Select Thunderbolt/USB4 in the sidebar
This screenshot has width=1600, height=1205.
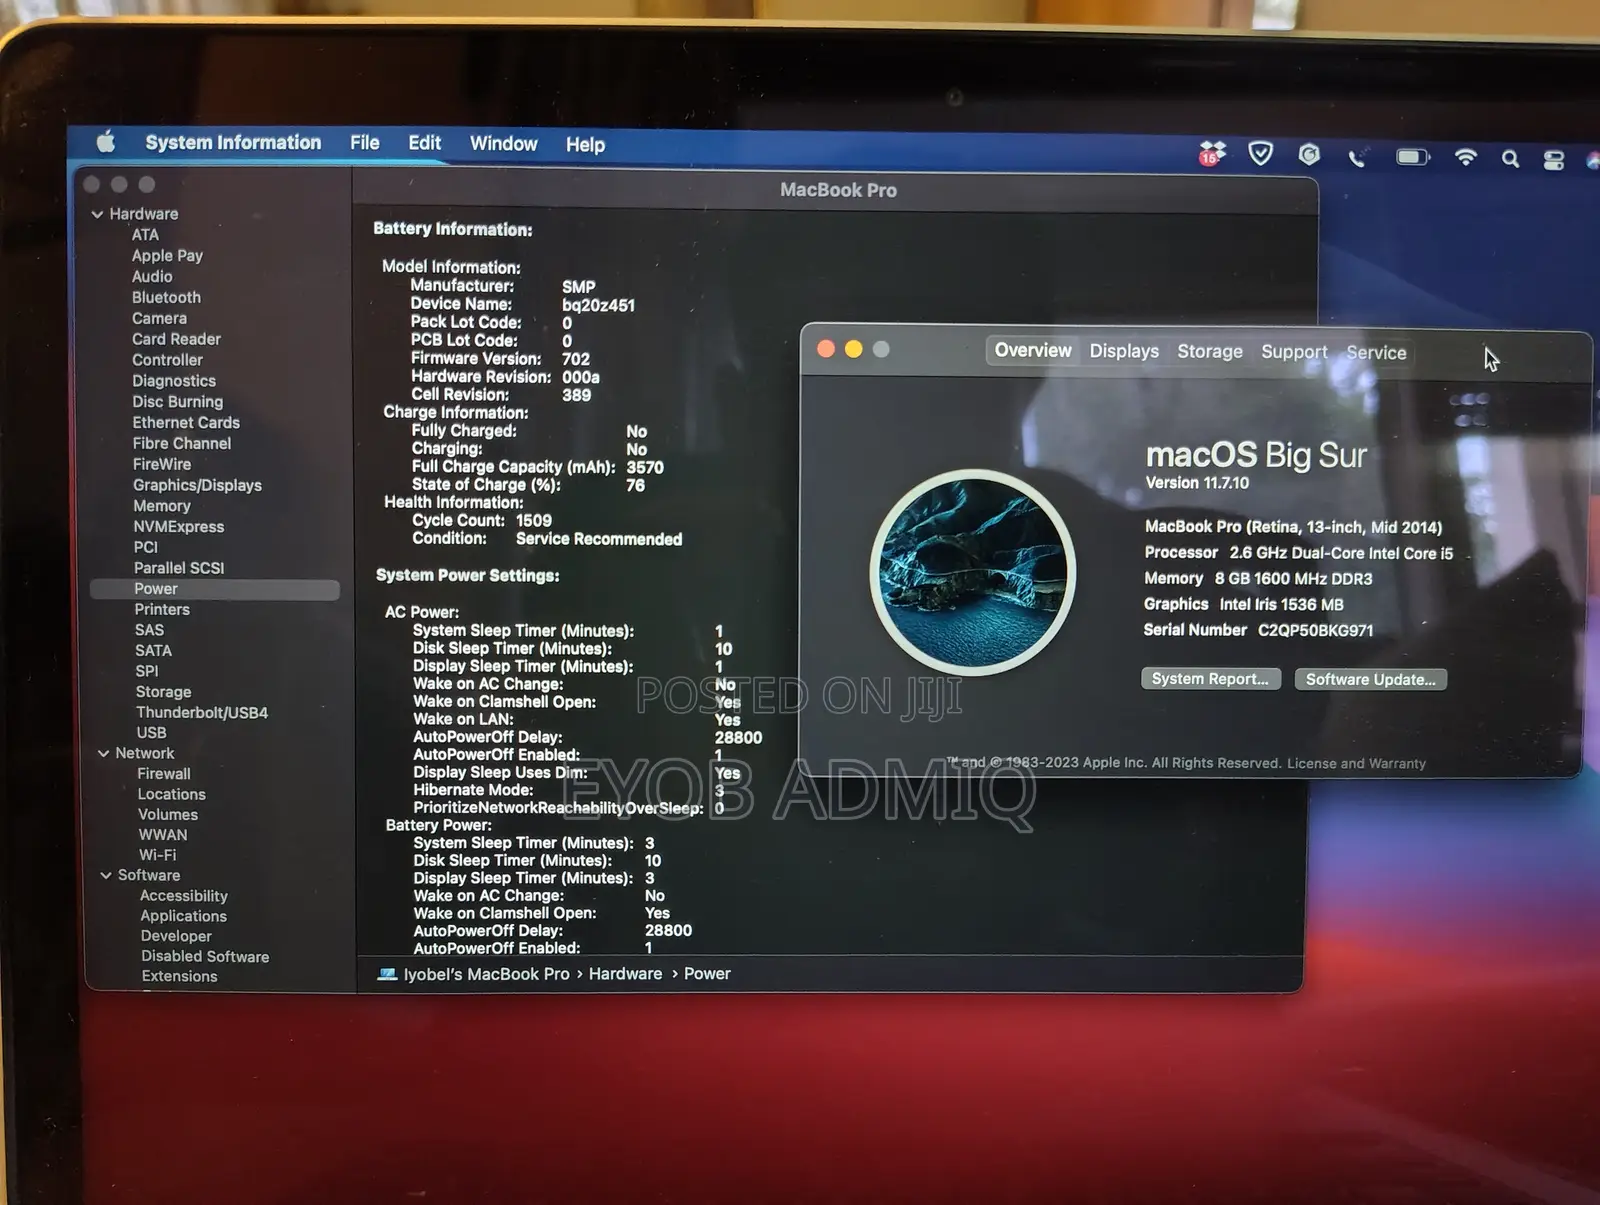click(202, 713)
